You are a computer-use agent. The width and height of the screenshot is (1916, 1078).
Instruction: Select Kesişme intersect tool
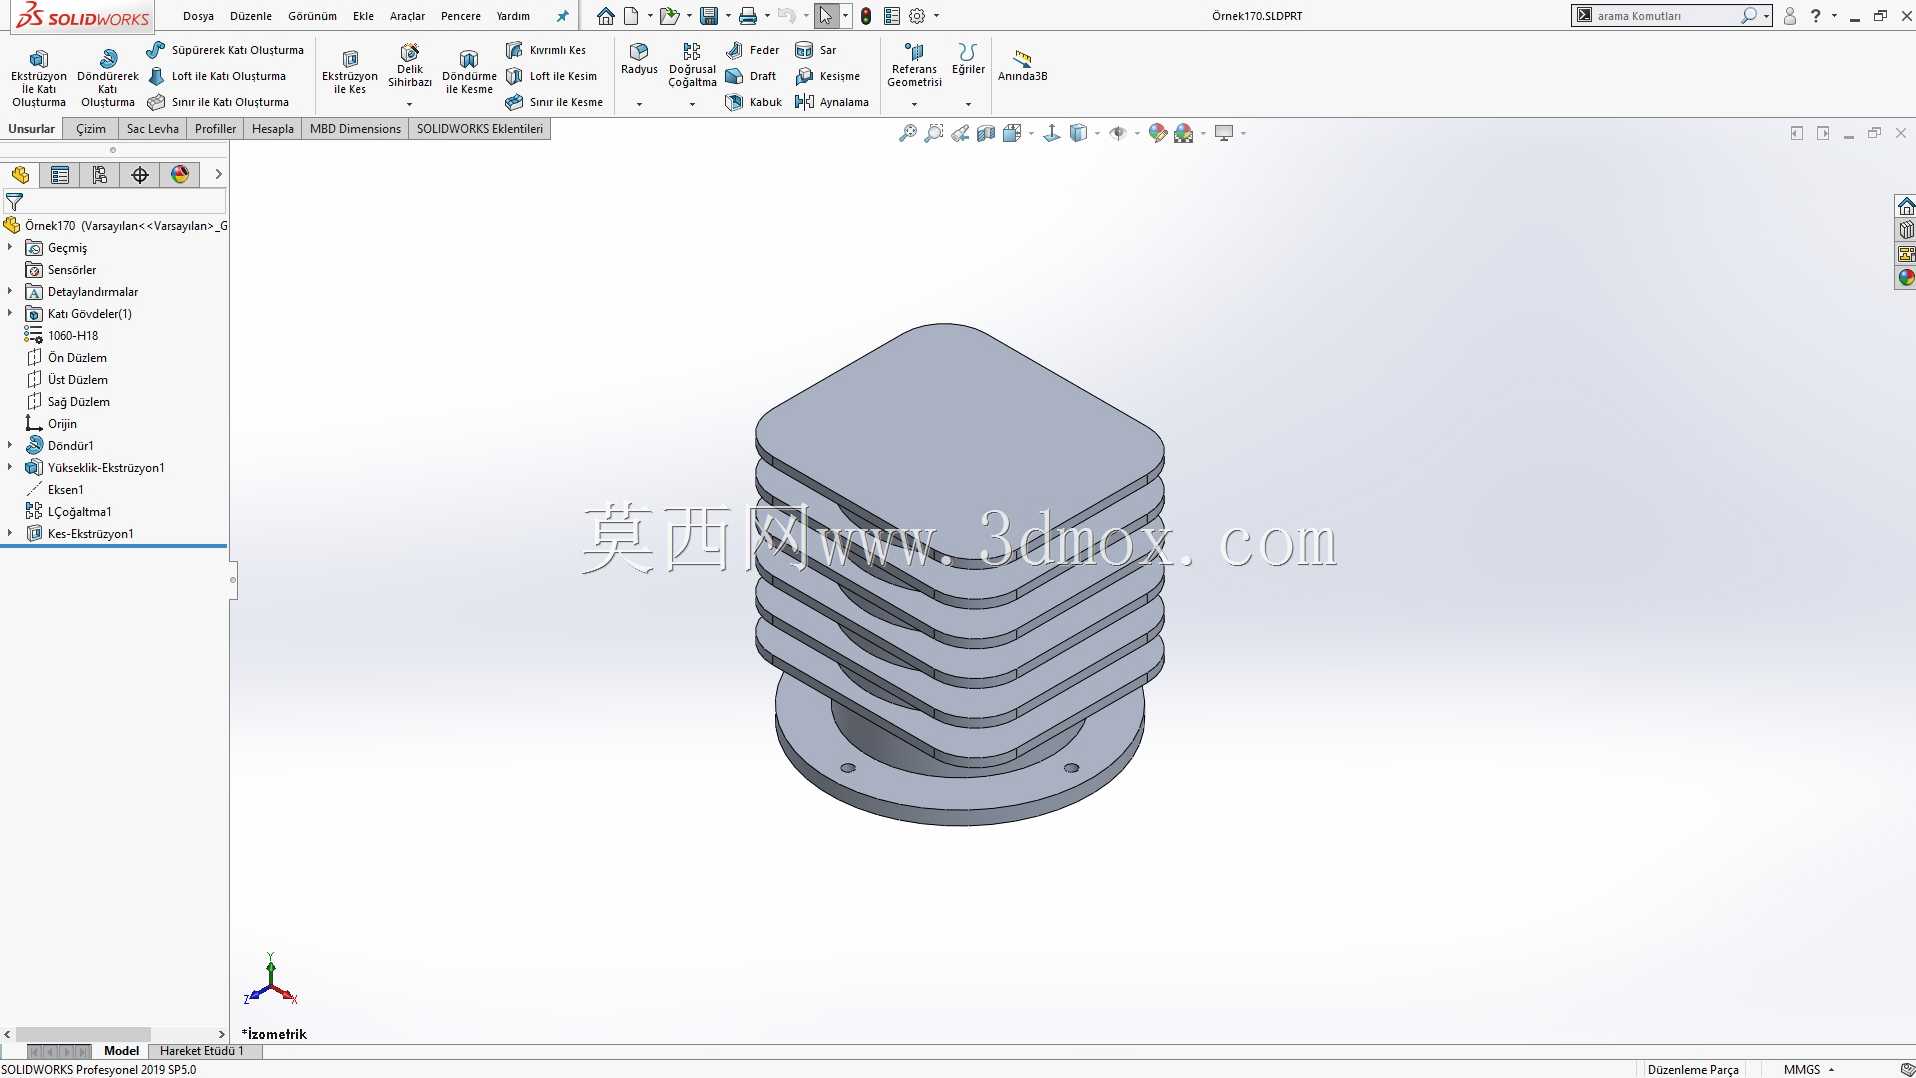pyautogui.click(x=827, y=76)
